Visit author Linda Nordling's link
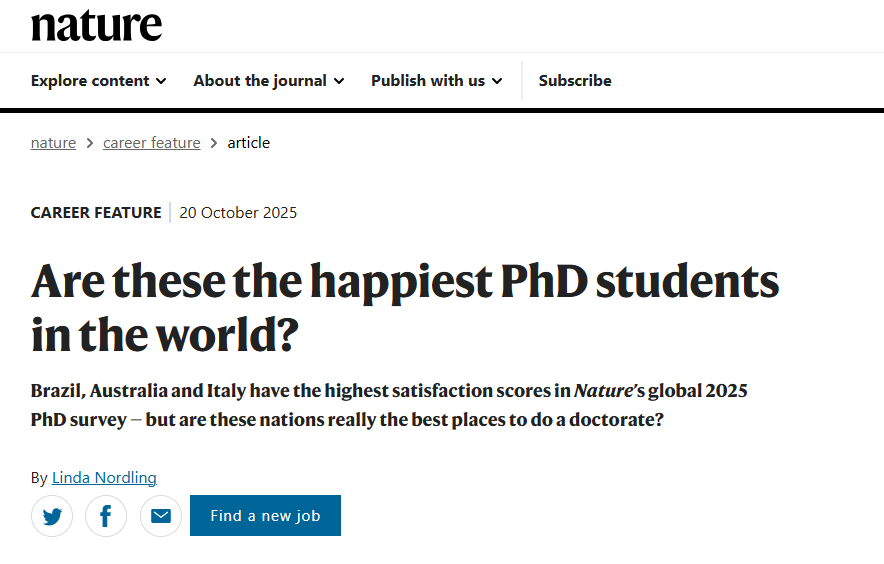884x564 pixels. 104,477
